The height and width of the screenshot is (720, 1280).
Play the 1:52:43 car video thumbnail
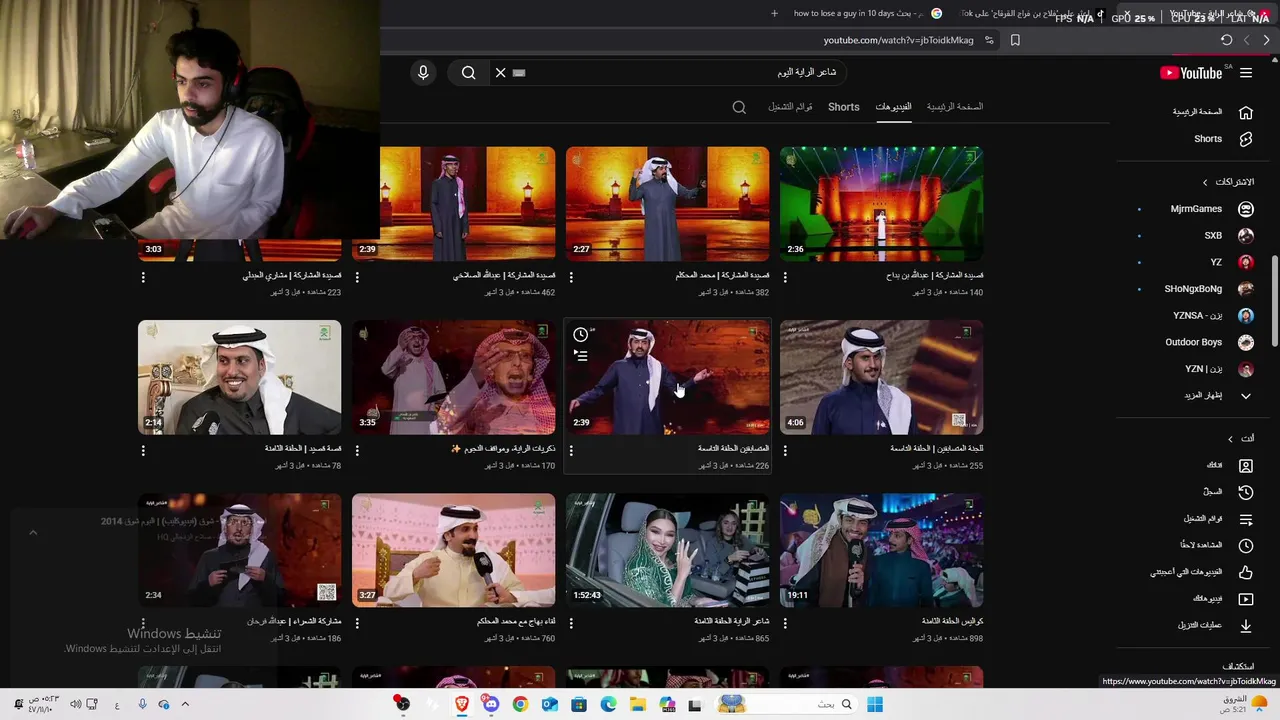tap(667, 550)
